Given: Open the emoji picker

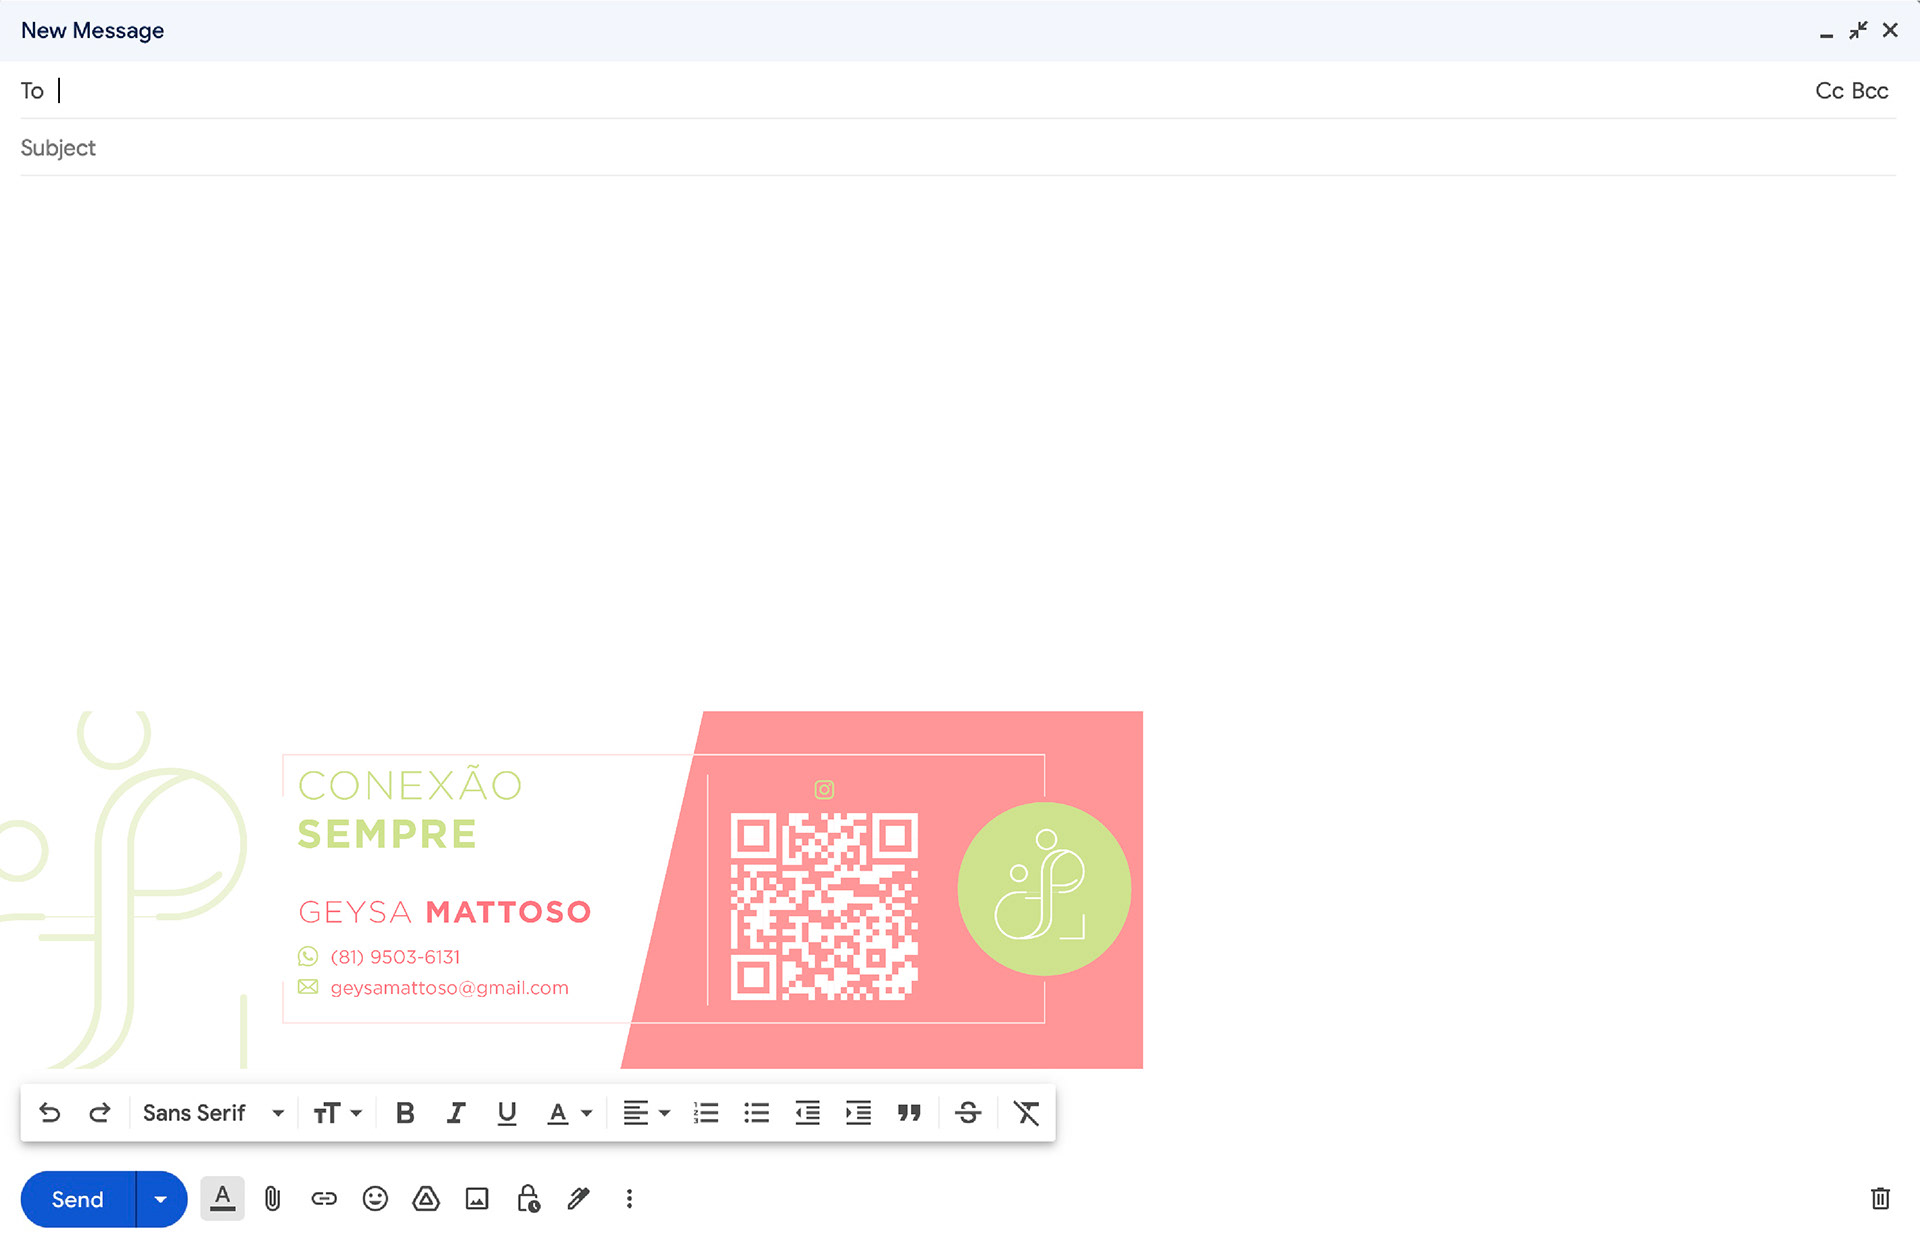Looking at the screenshot, I should click(375, 1198).
